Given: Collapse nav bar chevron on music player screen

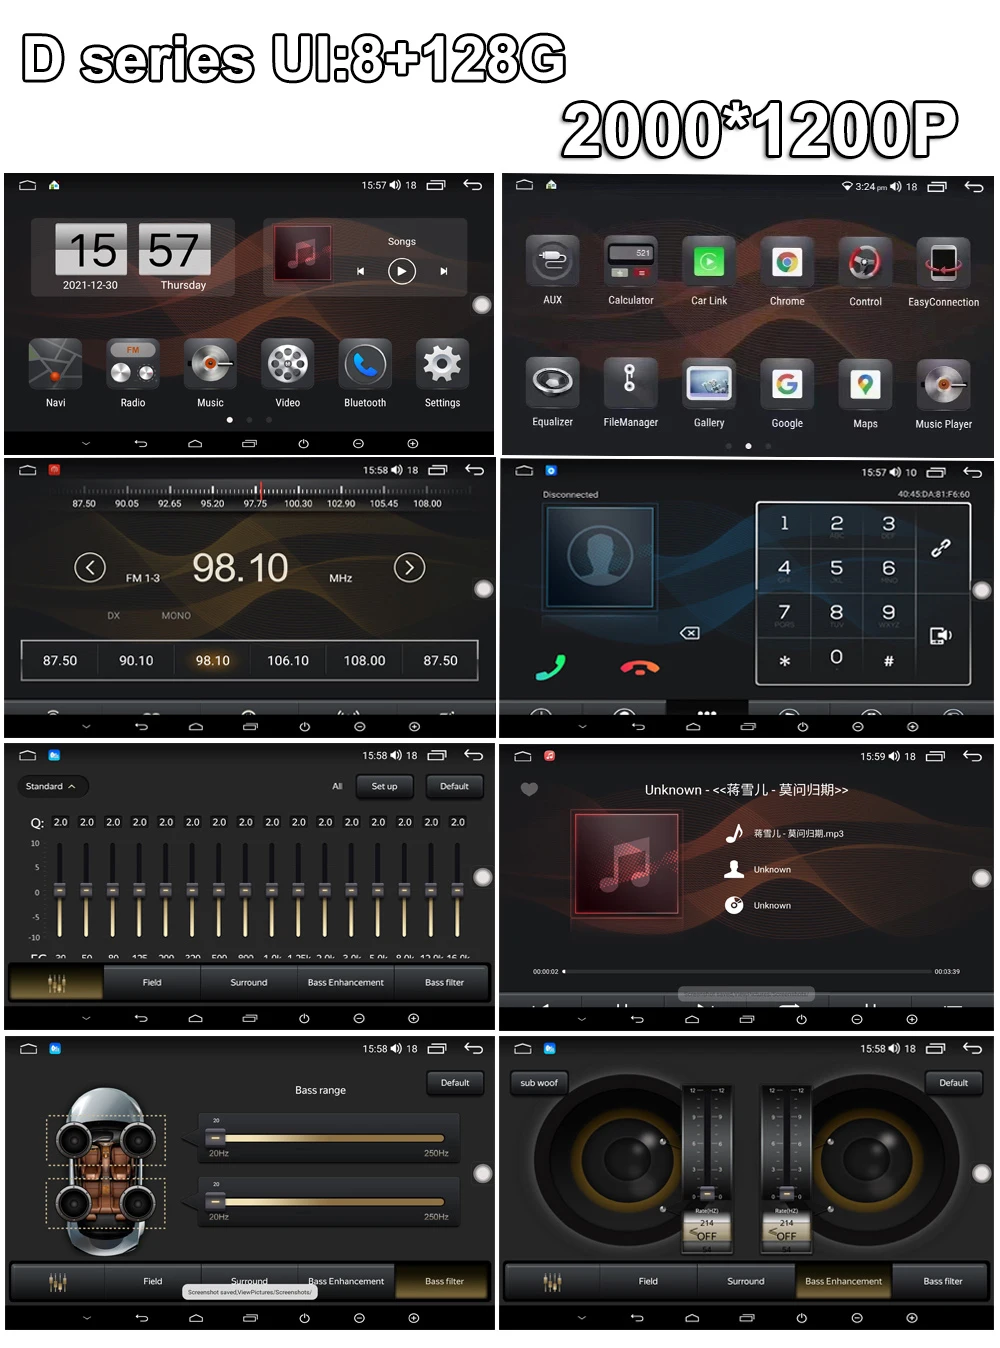Looking at the screenshot, I should (x=582, y=1019).
